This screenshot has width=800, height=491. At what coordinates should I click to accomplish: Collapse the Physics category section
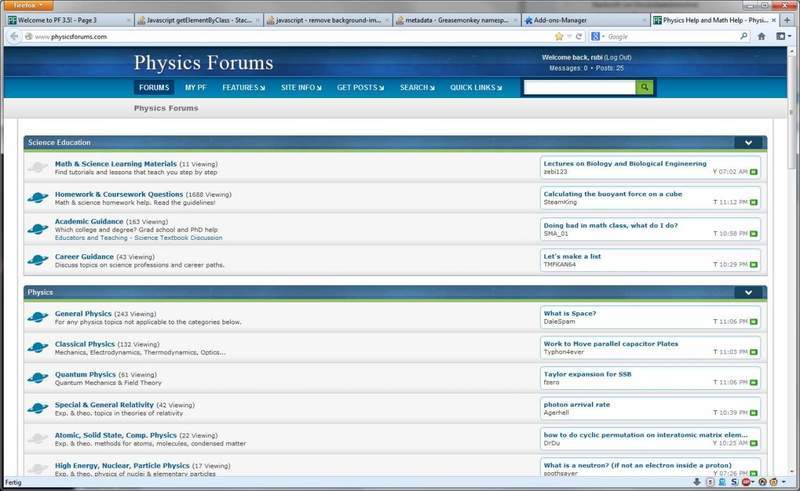(748, 292)
